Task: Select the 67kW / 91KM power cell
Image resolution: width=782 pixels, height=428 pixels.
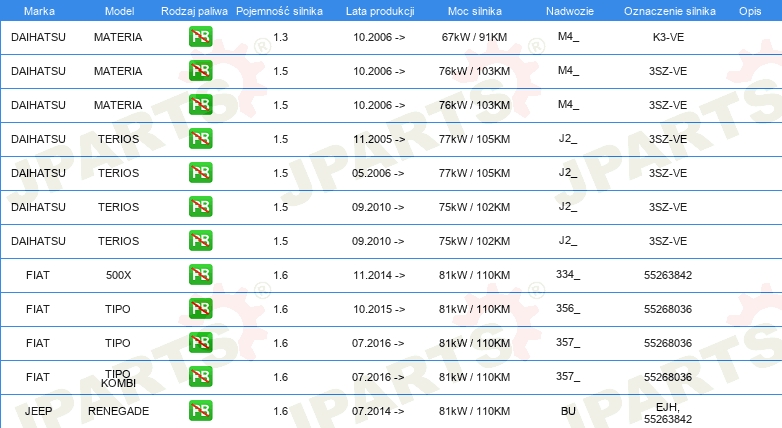Action: click(474, 37)
